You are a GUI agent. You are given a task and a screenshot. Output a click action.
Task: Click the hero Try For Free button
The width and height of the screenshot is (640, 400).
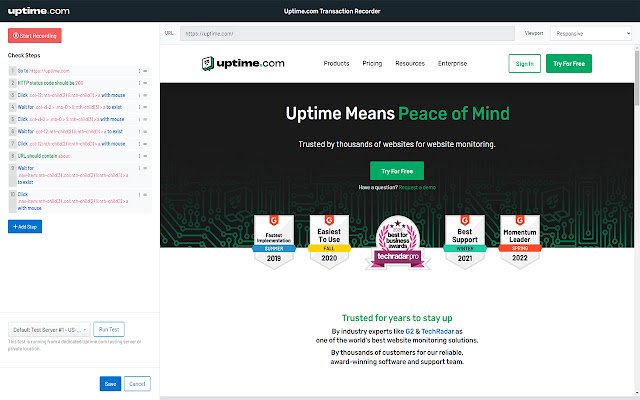pyautogui.click(x=397, y=171)
